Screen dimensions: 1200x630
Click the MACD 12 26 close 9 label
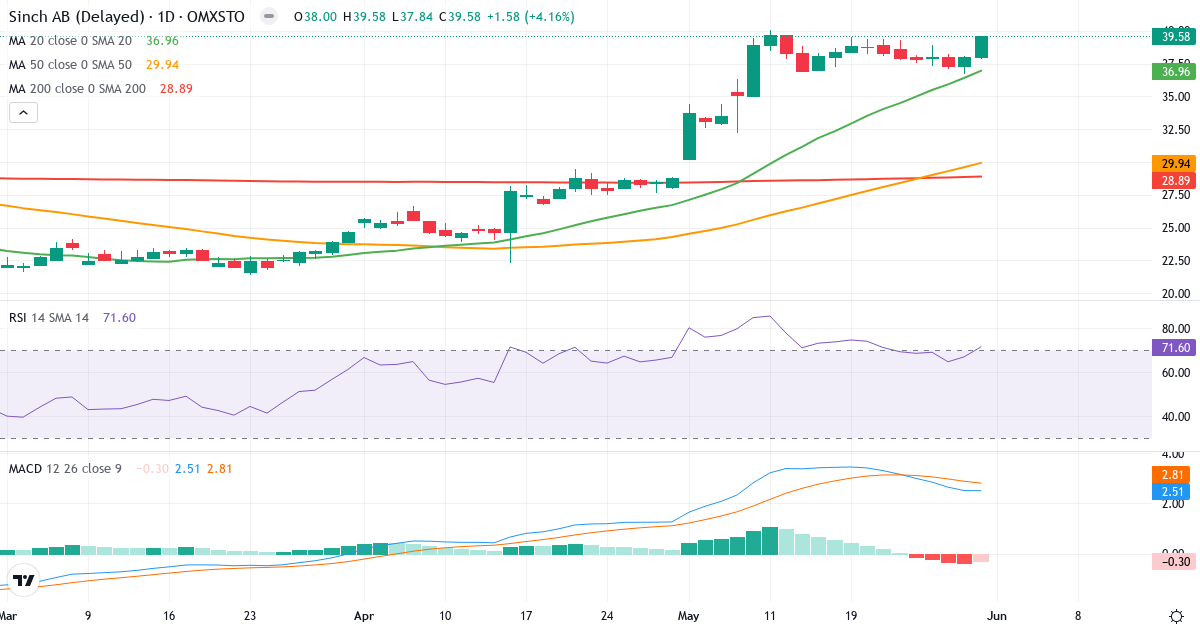click(65, 468)
